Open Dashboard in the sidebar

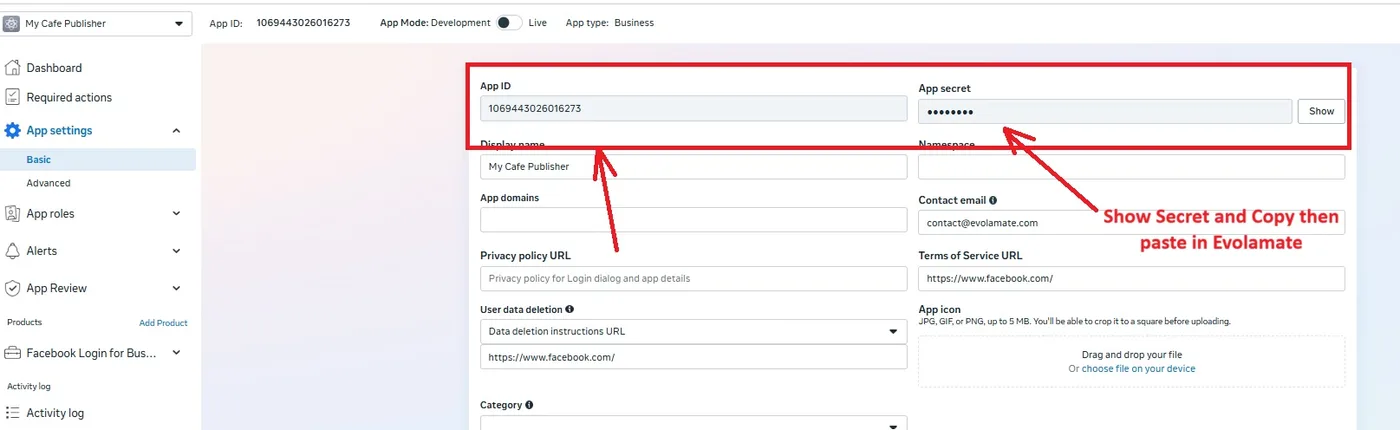54,68
